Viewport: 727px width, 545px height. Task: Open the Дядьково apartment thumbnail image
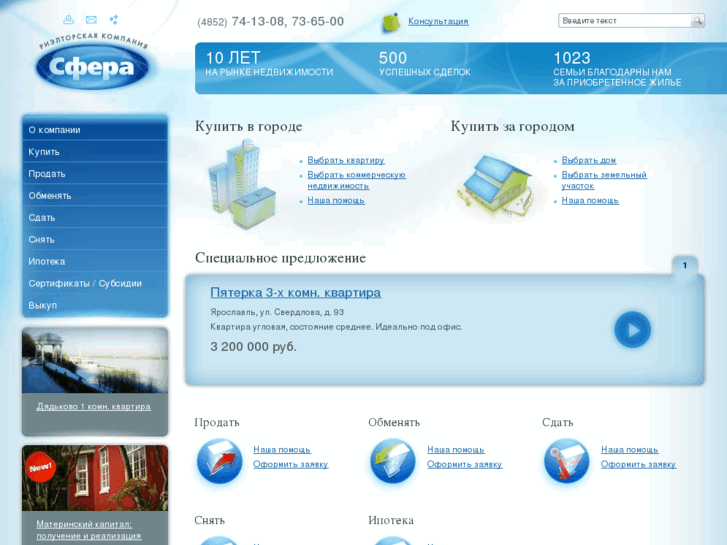point(95,361)
